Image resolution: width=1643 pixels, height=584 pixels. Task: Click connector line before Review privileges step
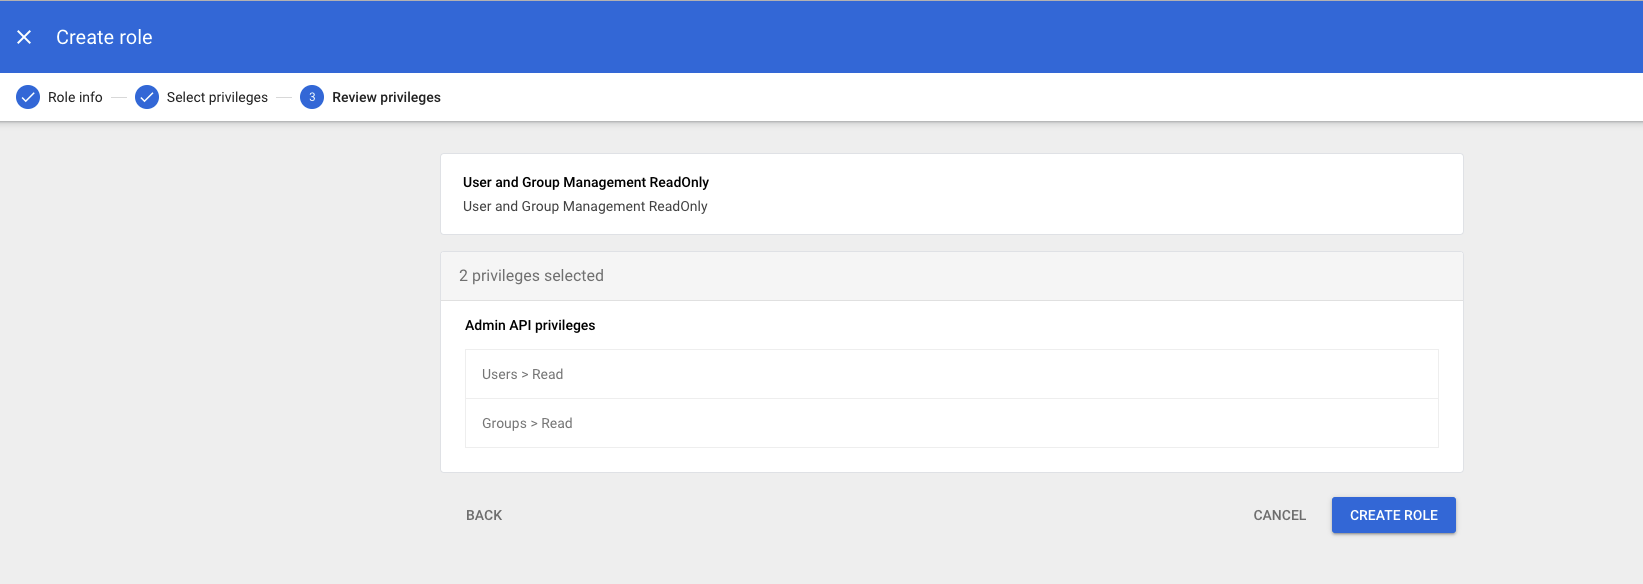284,97
